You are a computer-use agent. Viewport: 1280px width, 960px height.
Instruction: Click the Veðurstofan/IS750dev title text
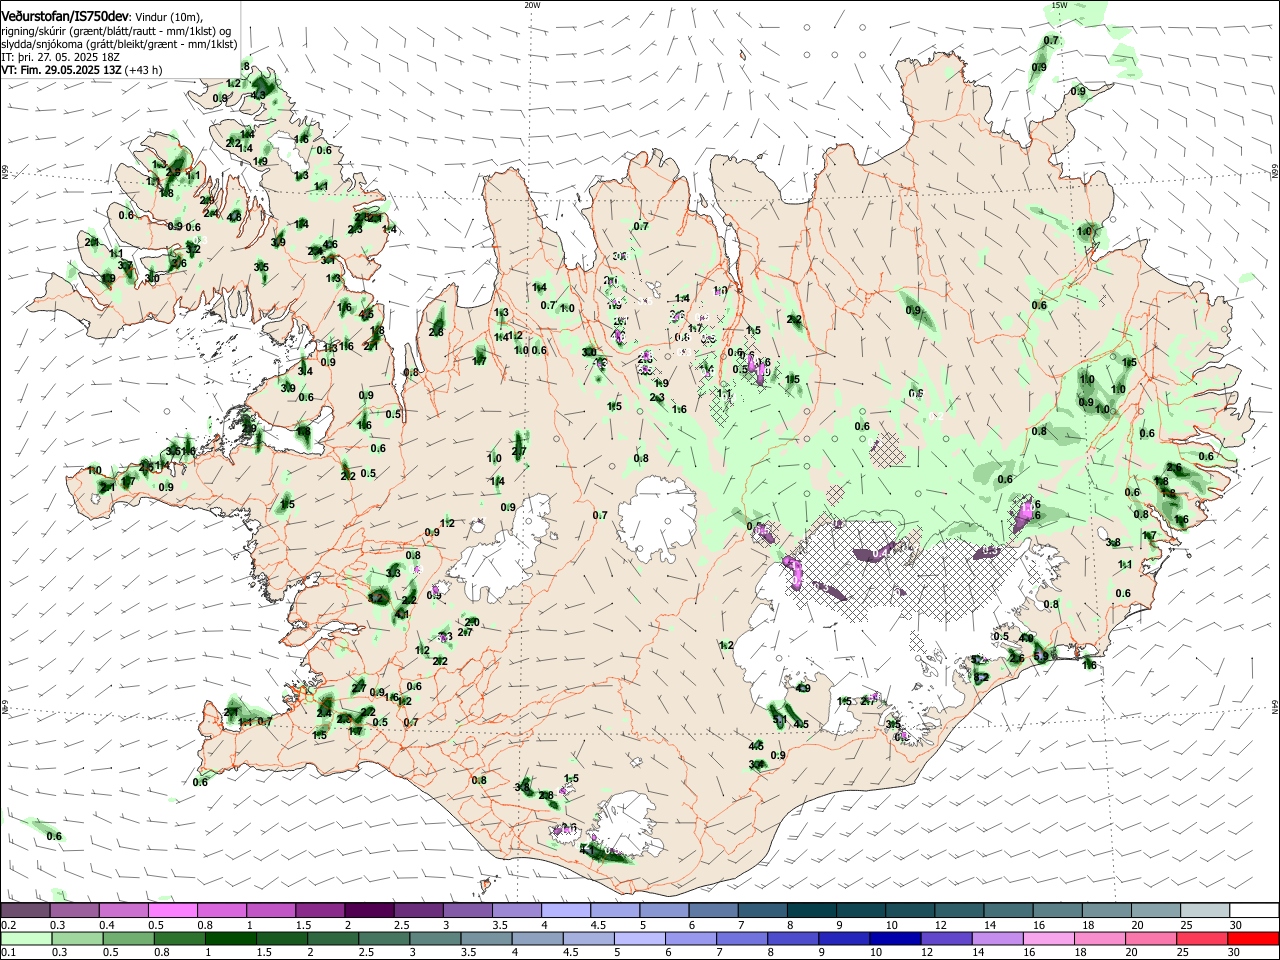pos(64,17)
